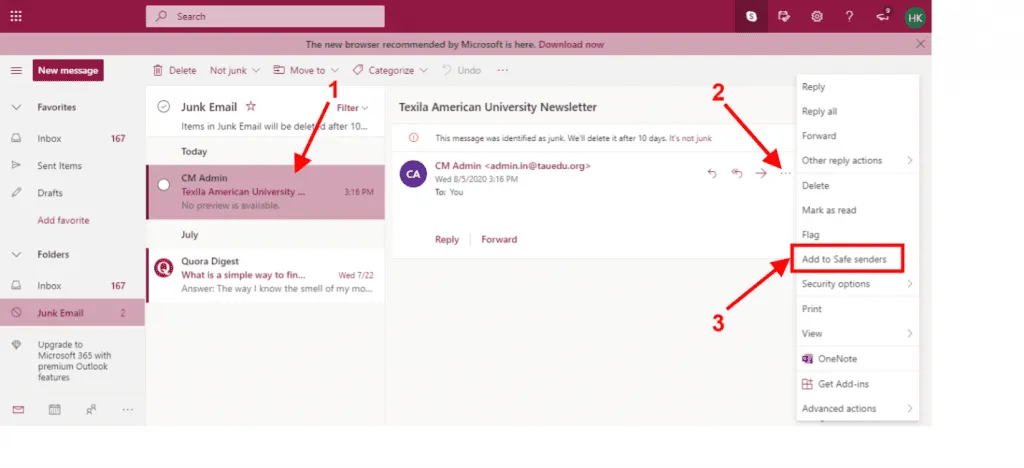The image size is (1024, 468).
Task: Click the Forward link below the message
Action: pos(499,240)
